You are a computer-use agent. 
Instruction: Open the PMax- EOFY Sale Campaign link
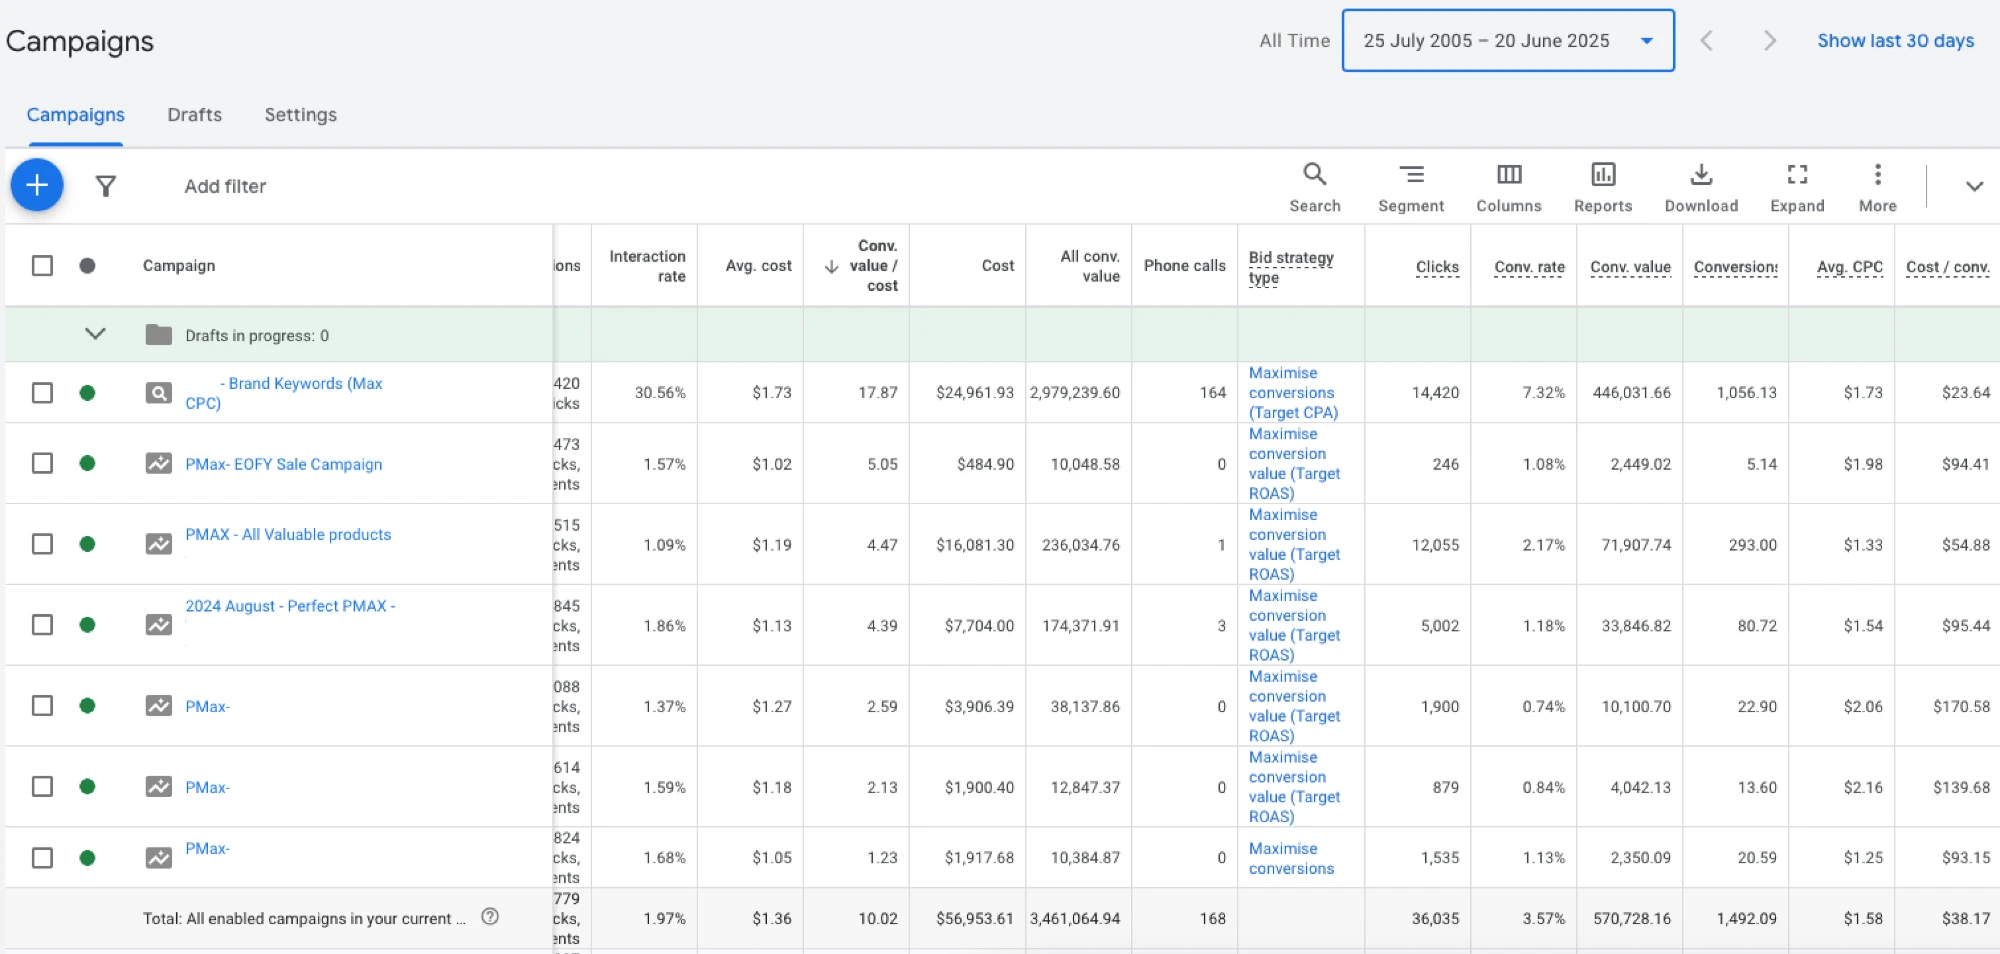tap(283, 464)
